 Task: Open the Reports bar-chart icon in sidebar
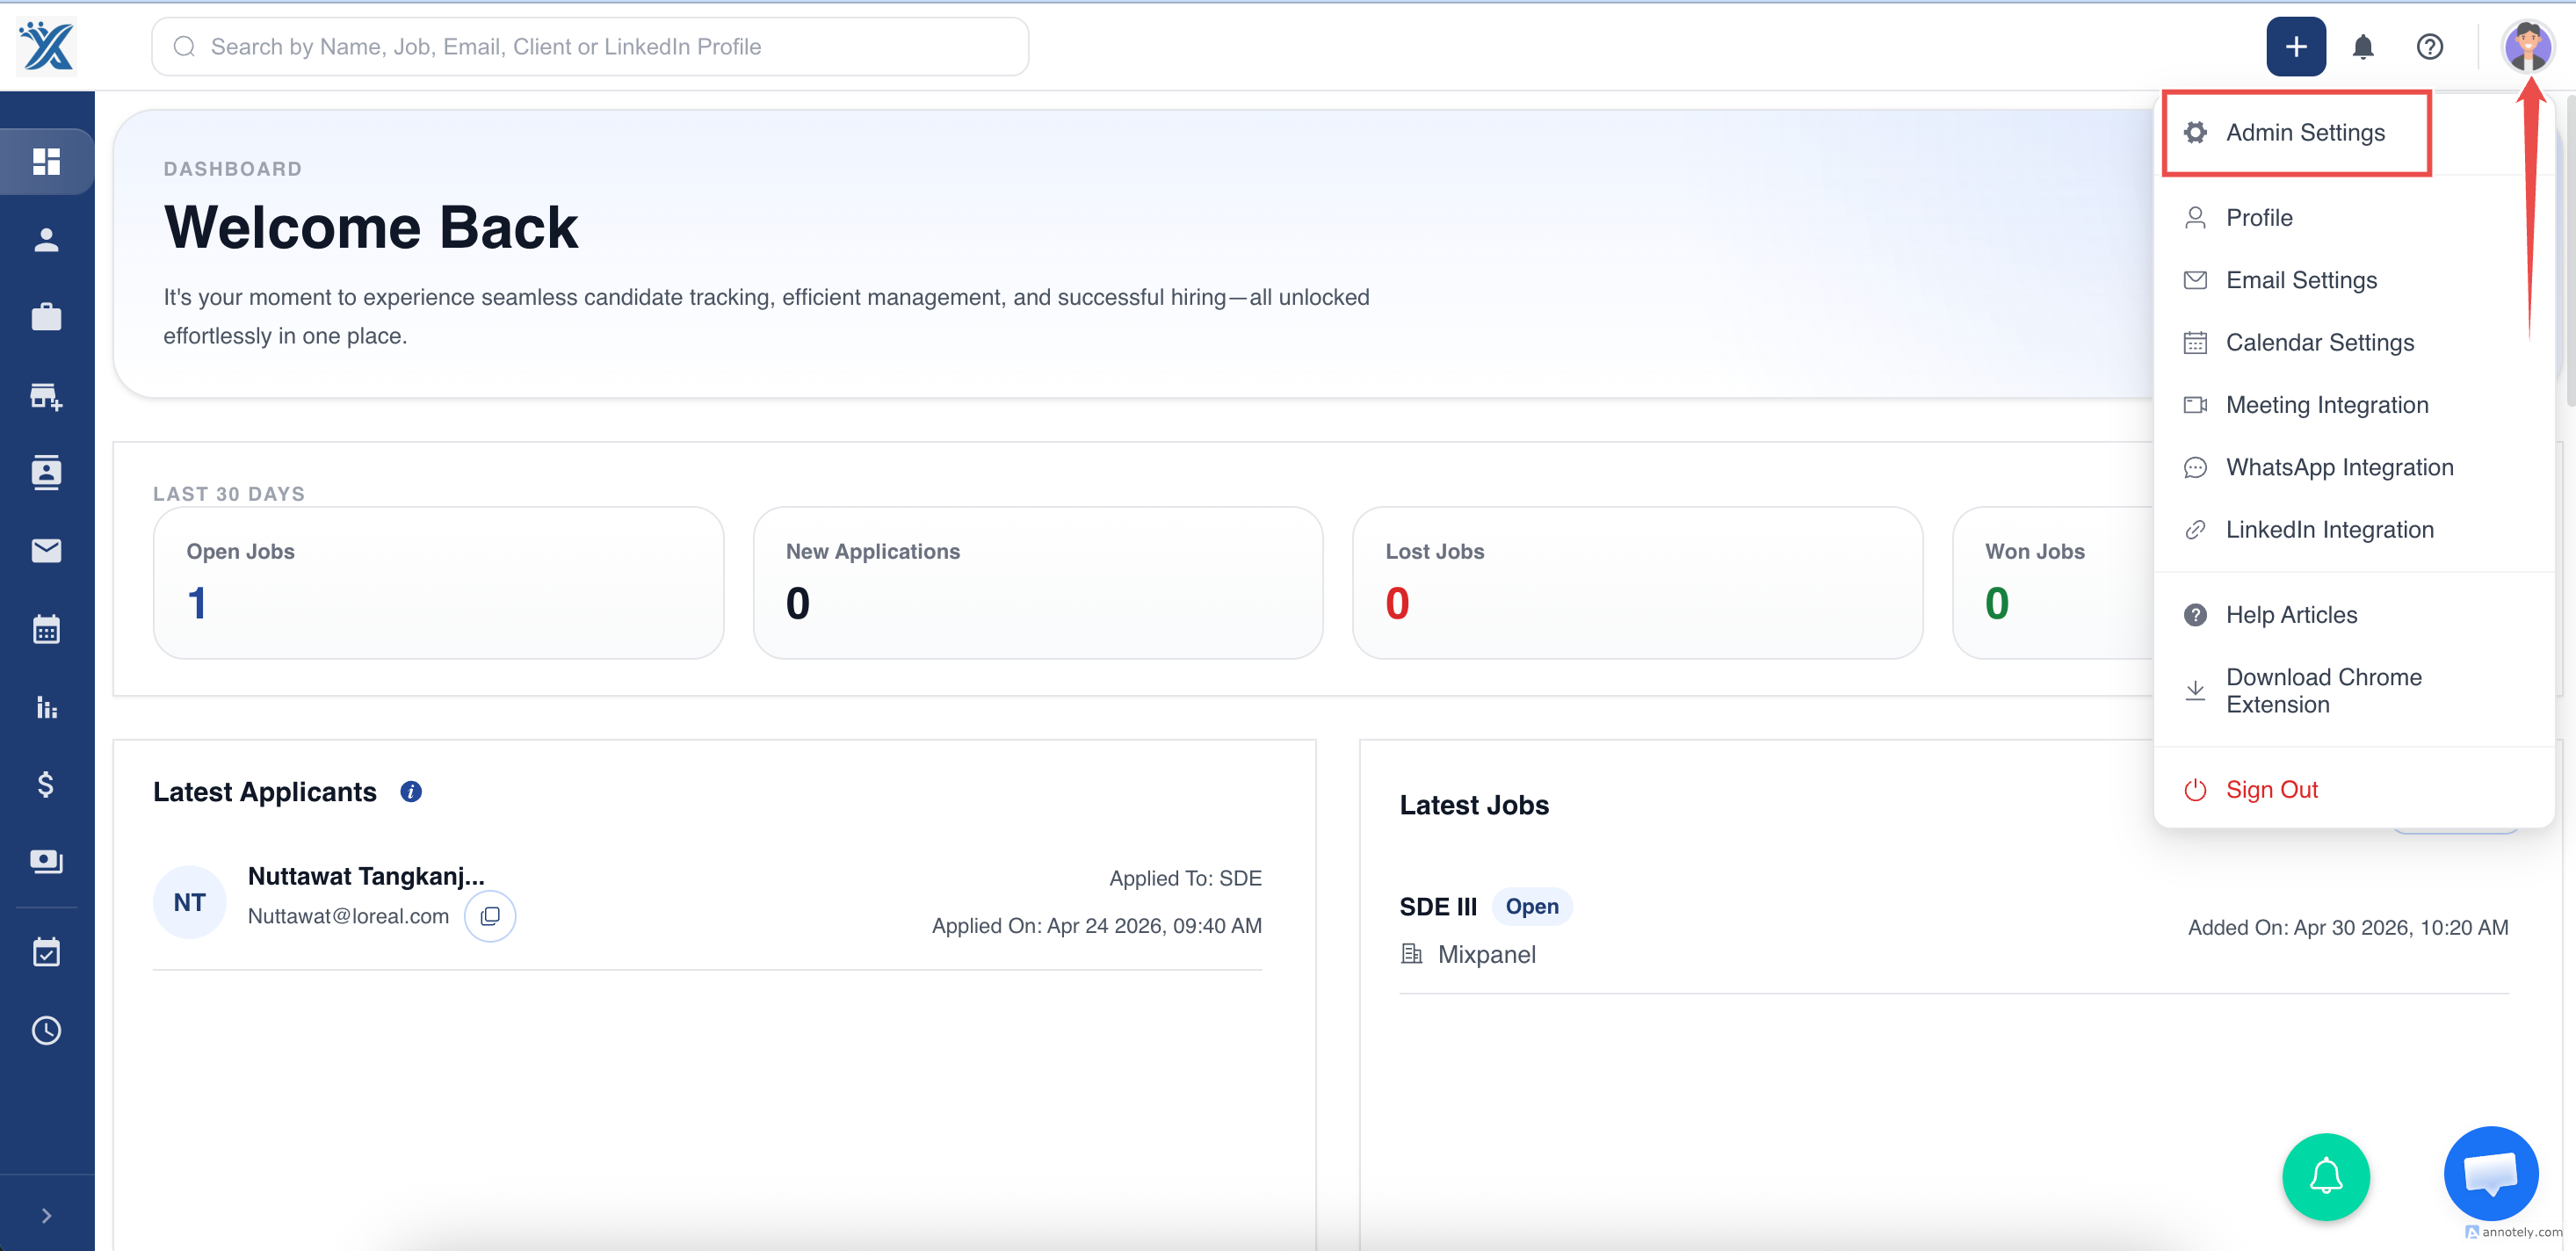[x=46, y=707]
